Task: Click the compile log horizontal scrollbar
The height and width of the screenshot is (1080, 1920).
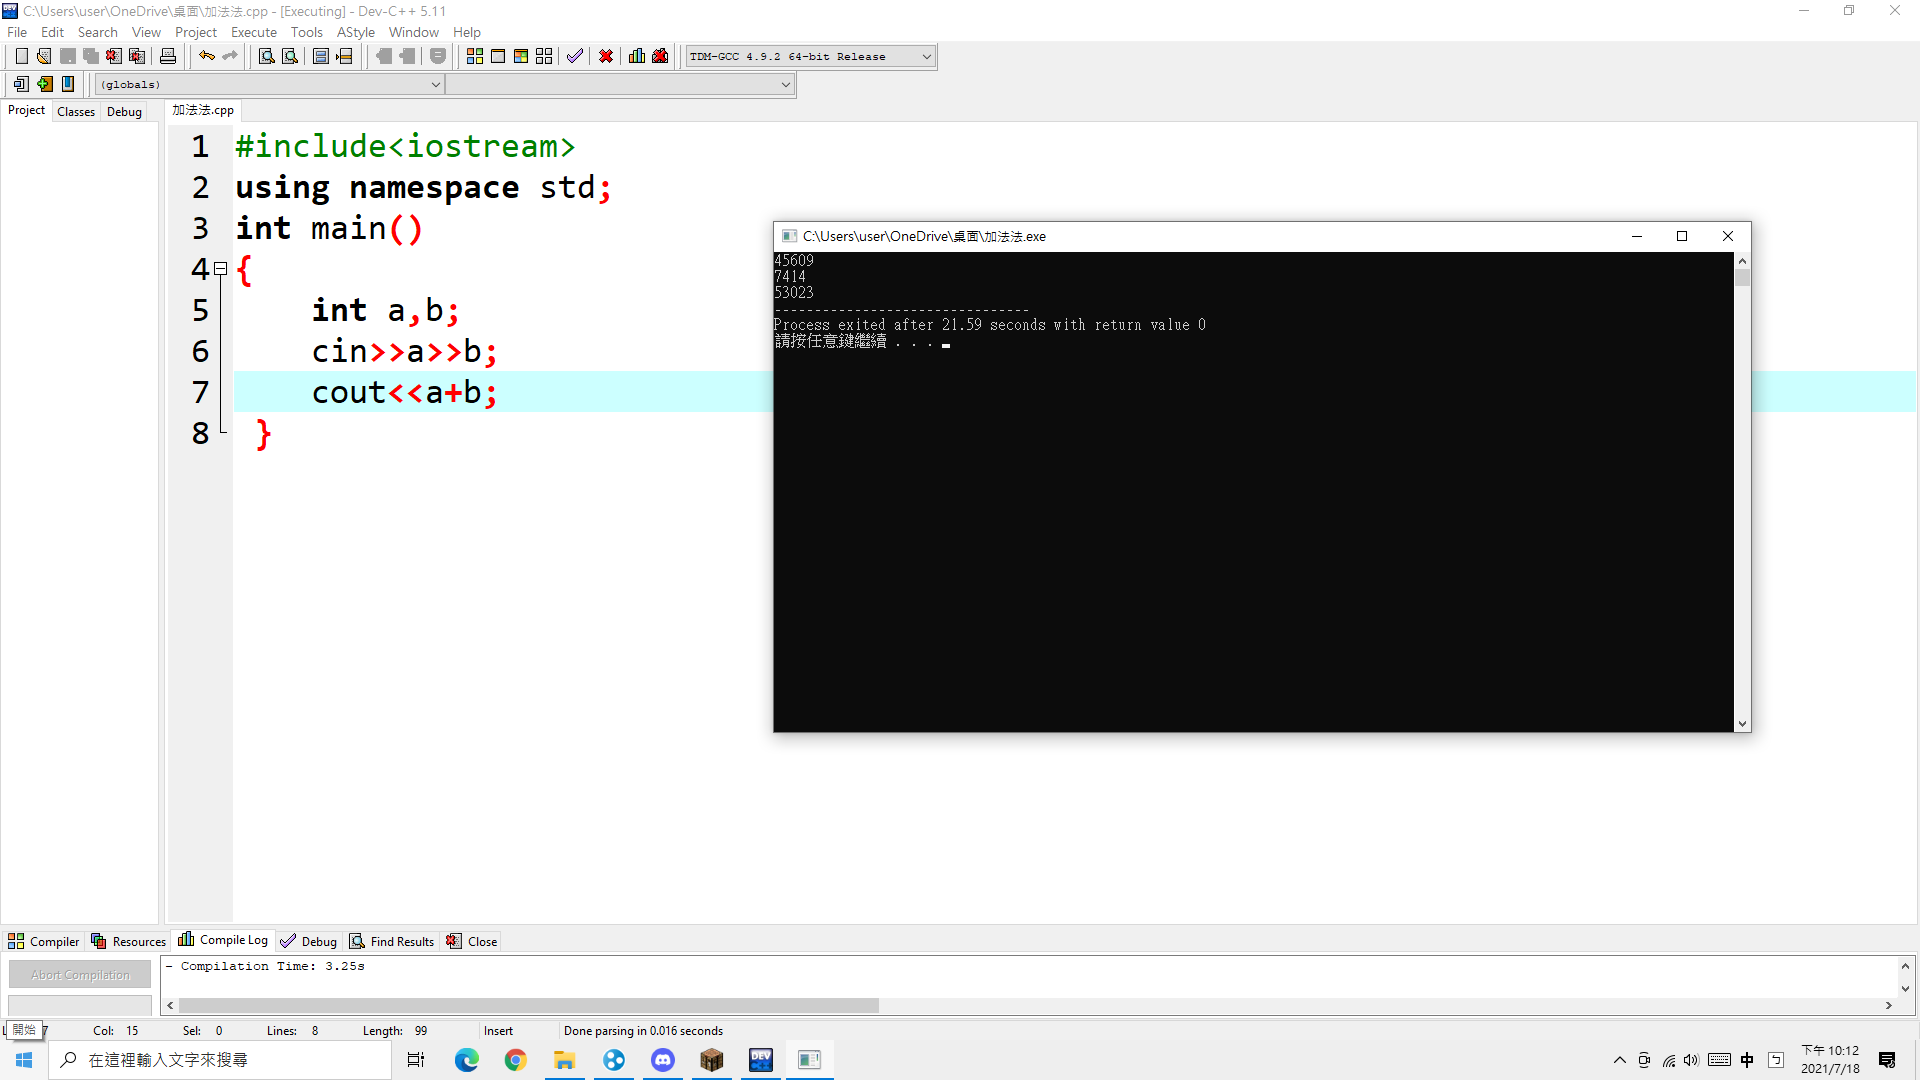Action: pos(528,1005)
